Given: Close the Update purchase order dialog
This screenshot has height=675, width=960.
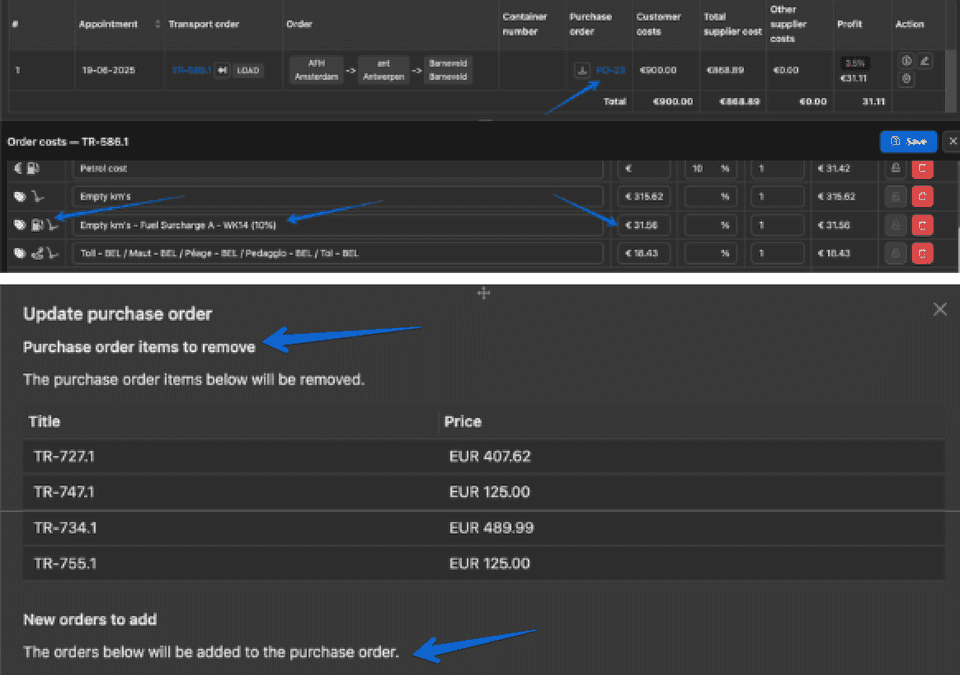Looking at the screenshot, I should pyautogui.click(x=940, y=309).
